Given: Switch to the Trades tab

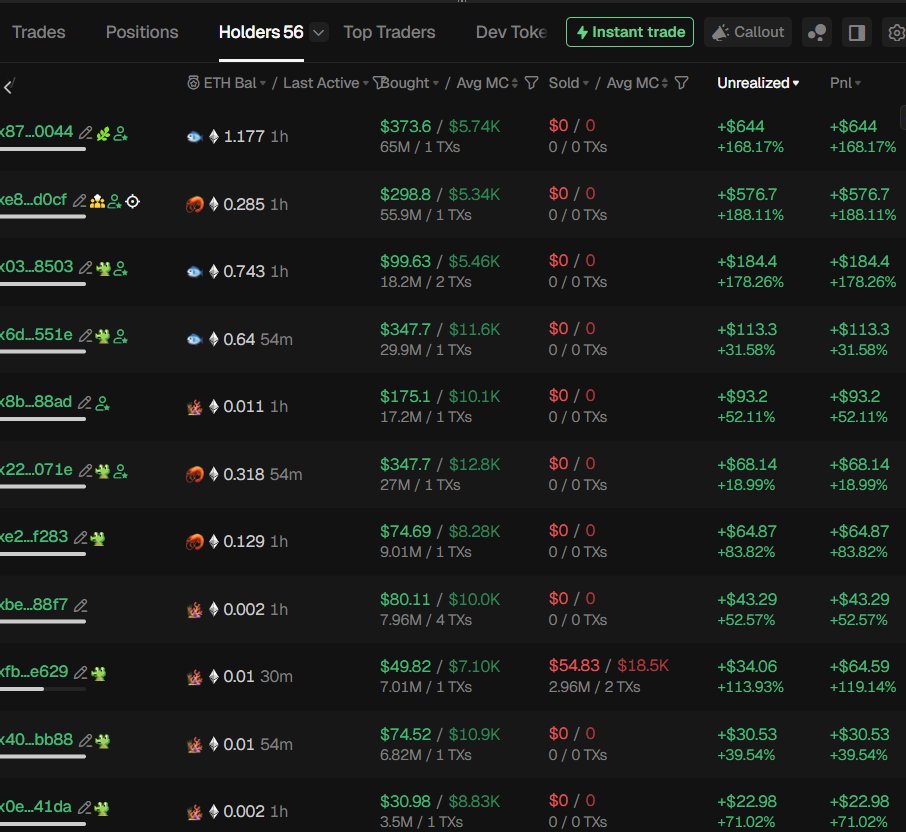Looking at the screenshot, I should click(x=39, y=32).
